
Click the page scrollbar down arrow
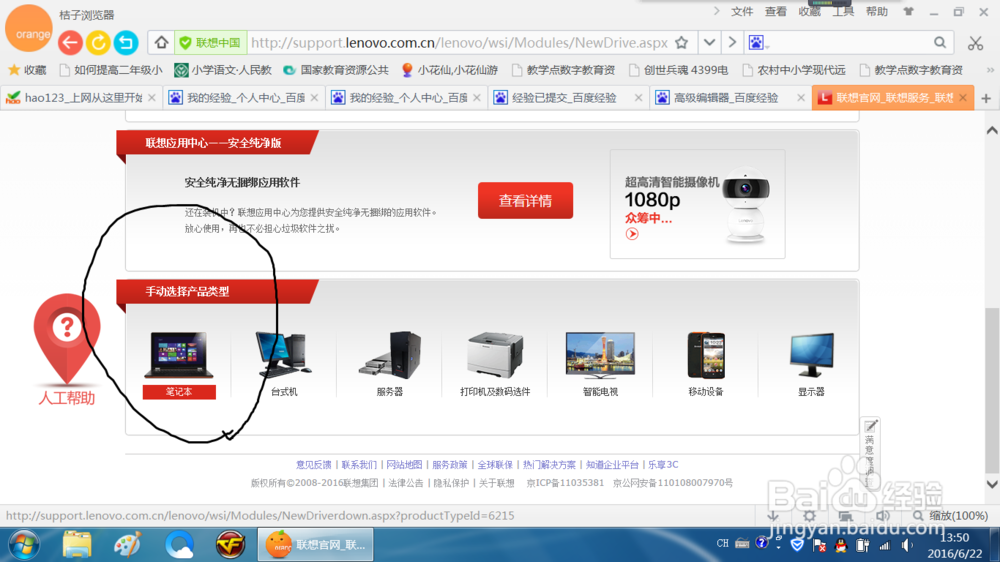point(992,484)
